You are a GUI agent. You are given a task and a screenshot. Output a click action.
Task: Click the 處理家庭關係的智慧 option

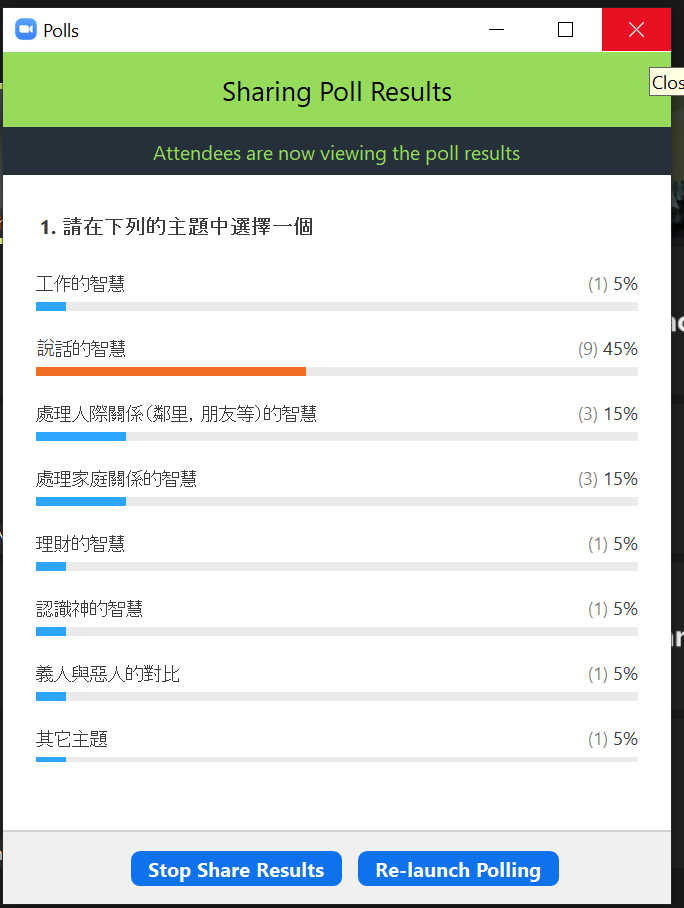point(116,479)
